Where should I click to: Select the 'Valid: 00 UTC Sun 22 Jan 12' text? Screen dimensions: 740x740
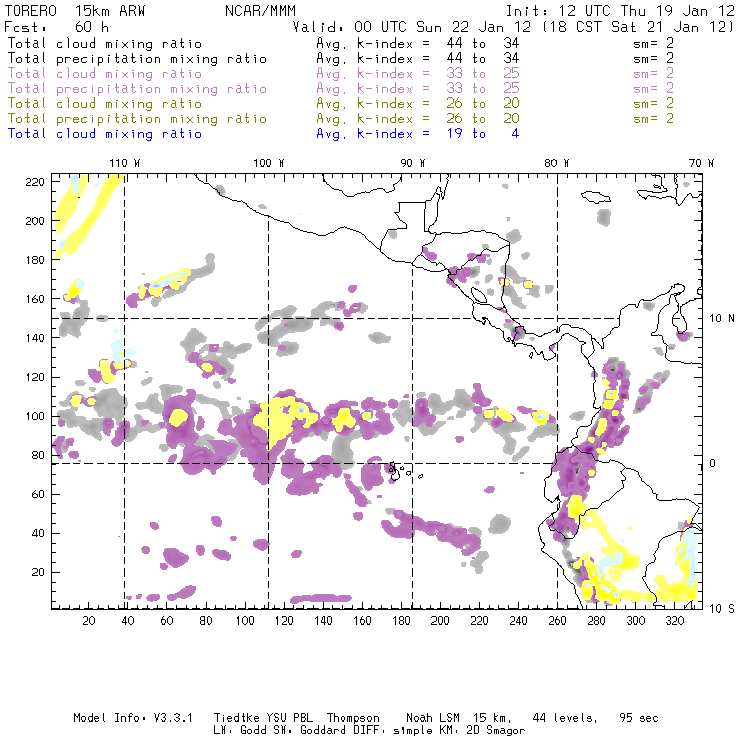[412, 27]
